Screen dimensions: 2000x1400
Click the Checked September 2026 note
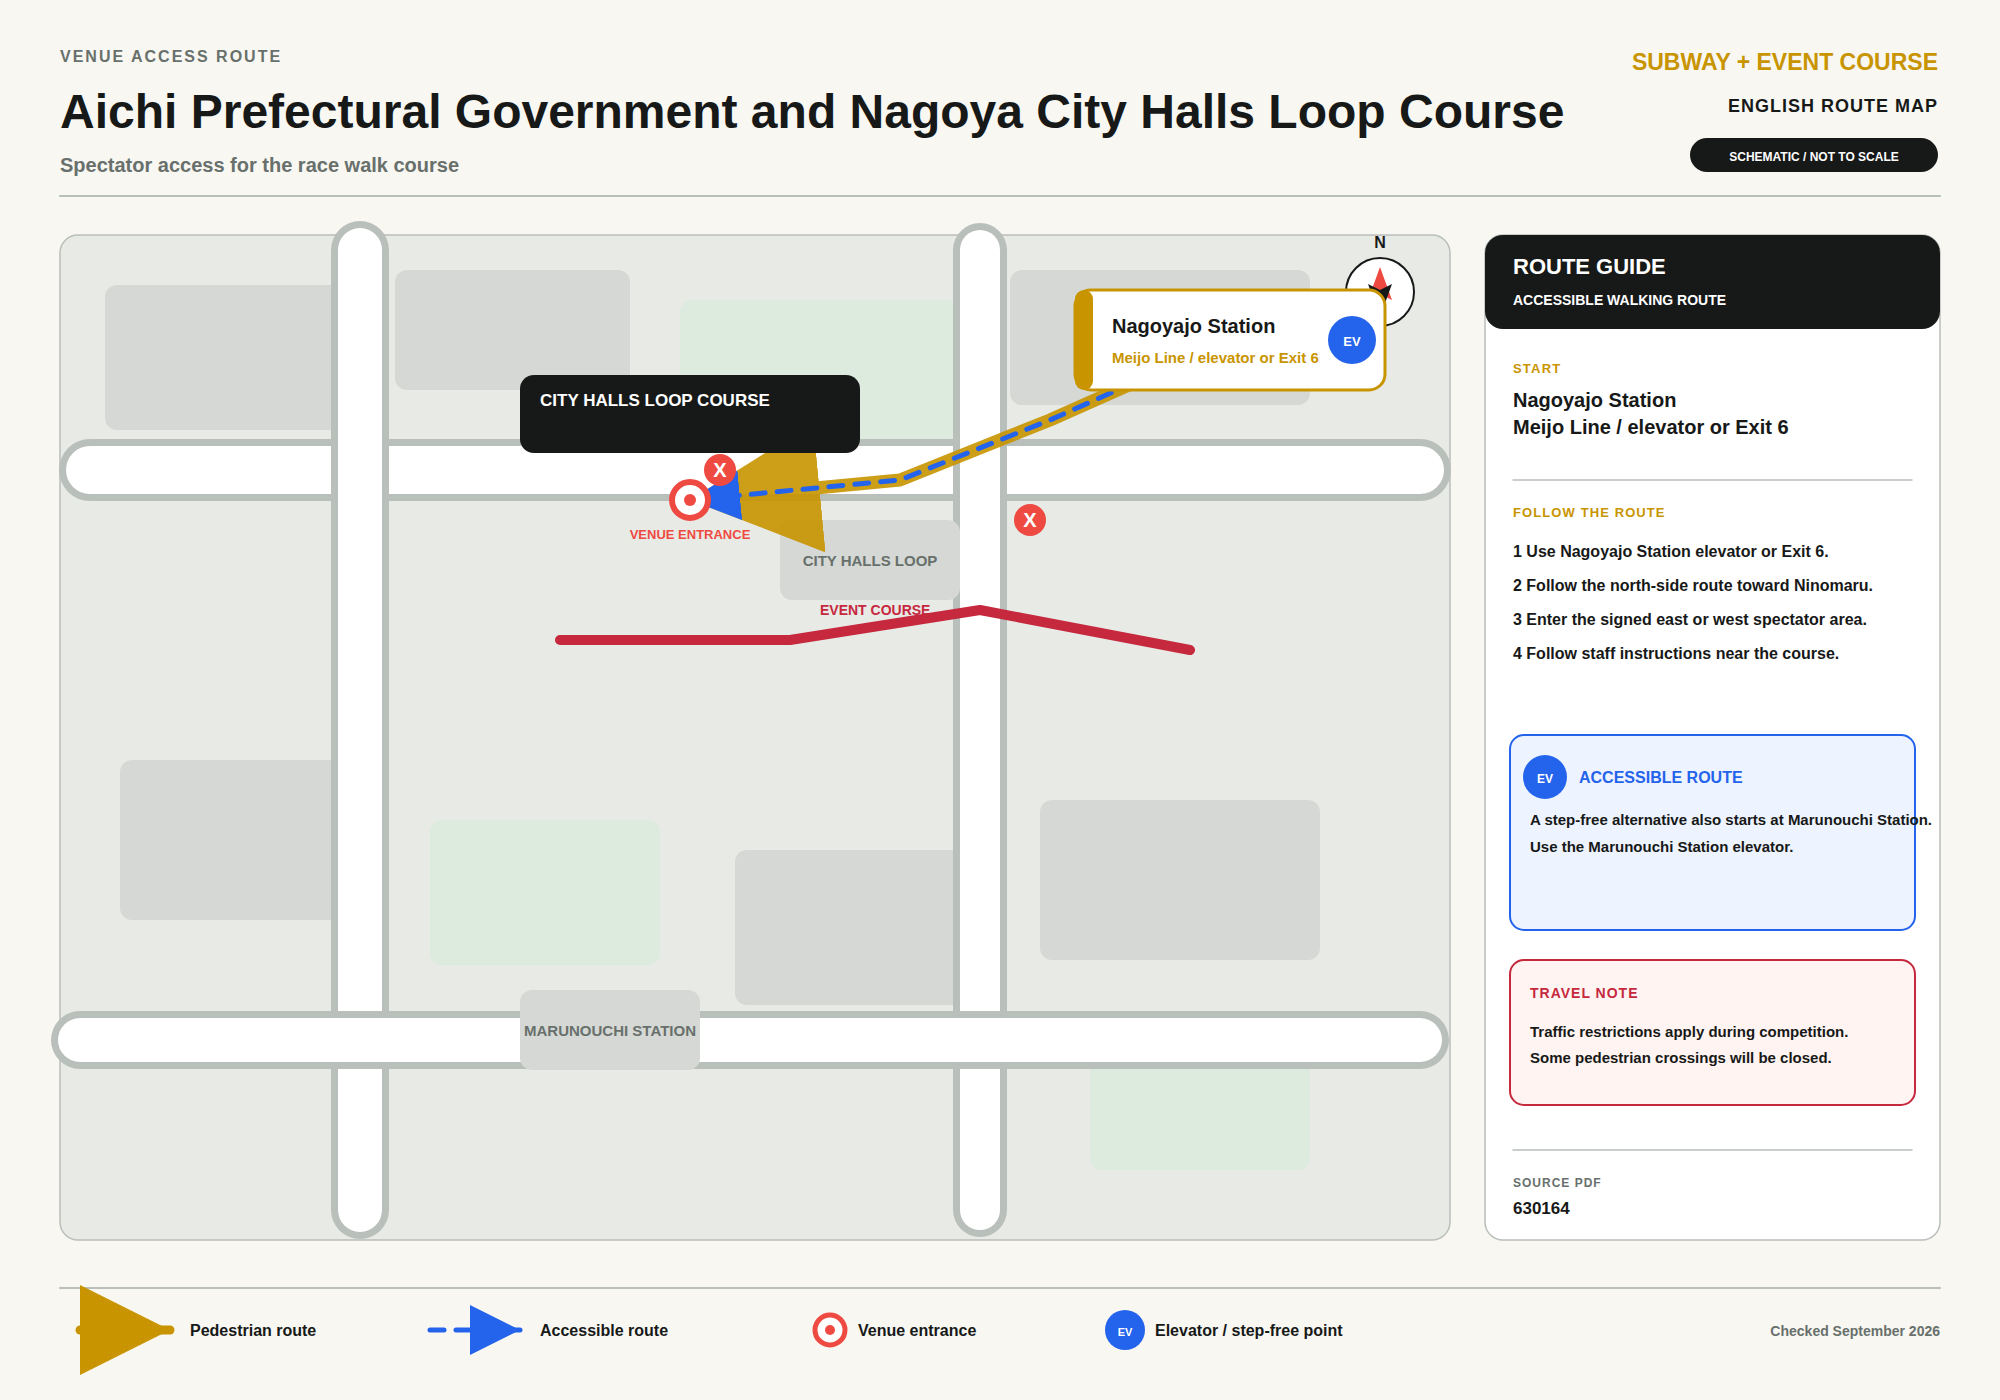[1855, 1331]
